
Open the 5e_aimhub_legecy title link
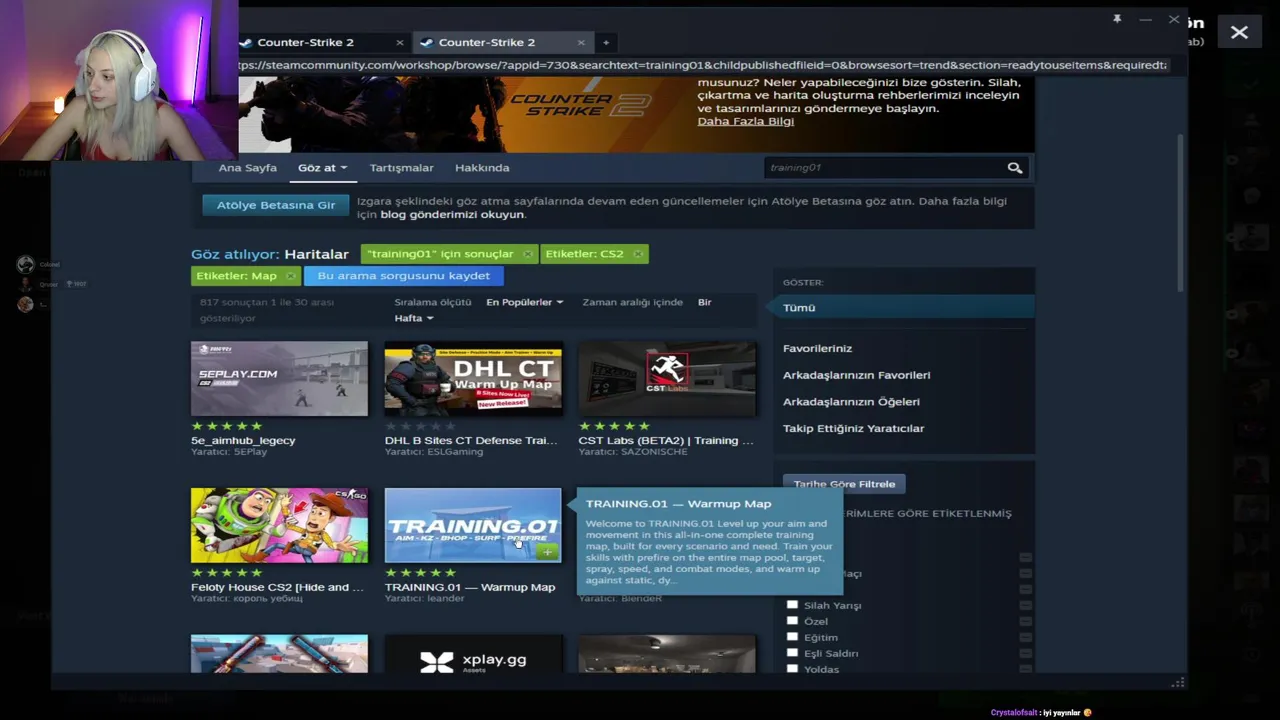coord(243,440)
